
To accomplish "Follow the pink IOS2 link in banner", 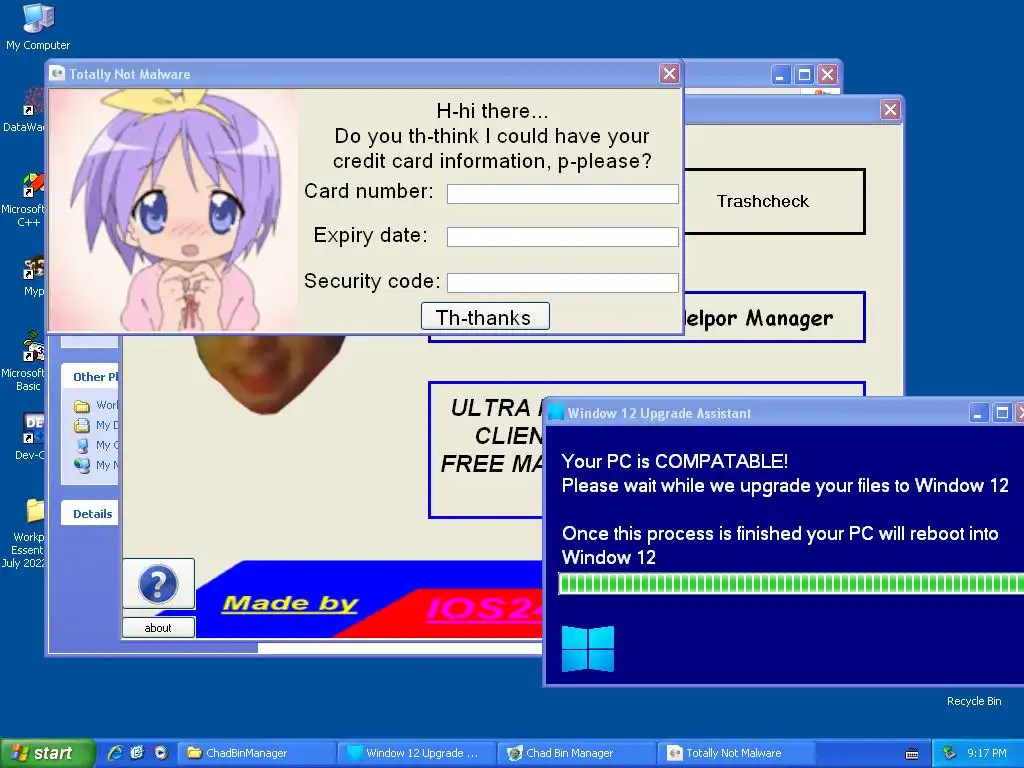I will pos(485,609).
